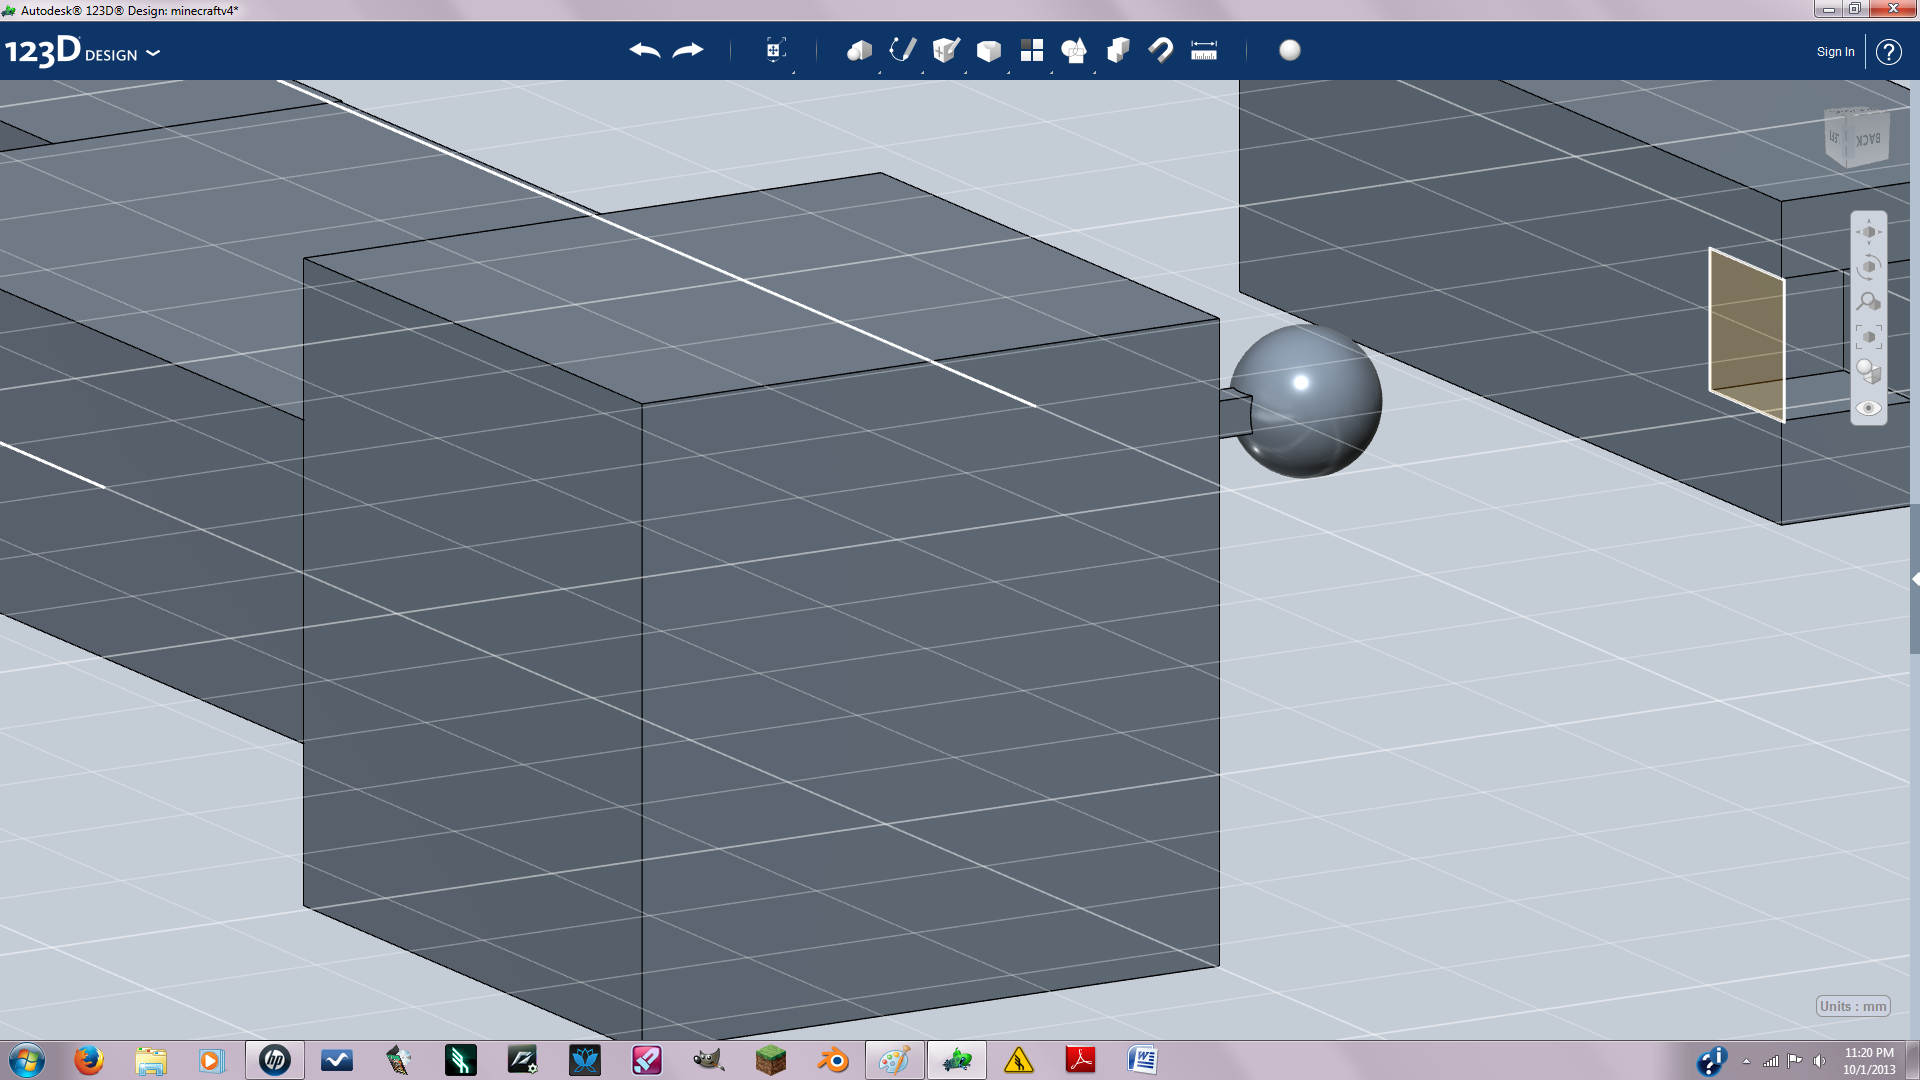Click the view cube BACK face

click(x=1868, y=139)
